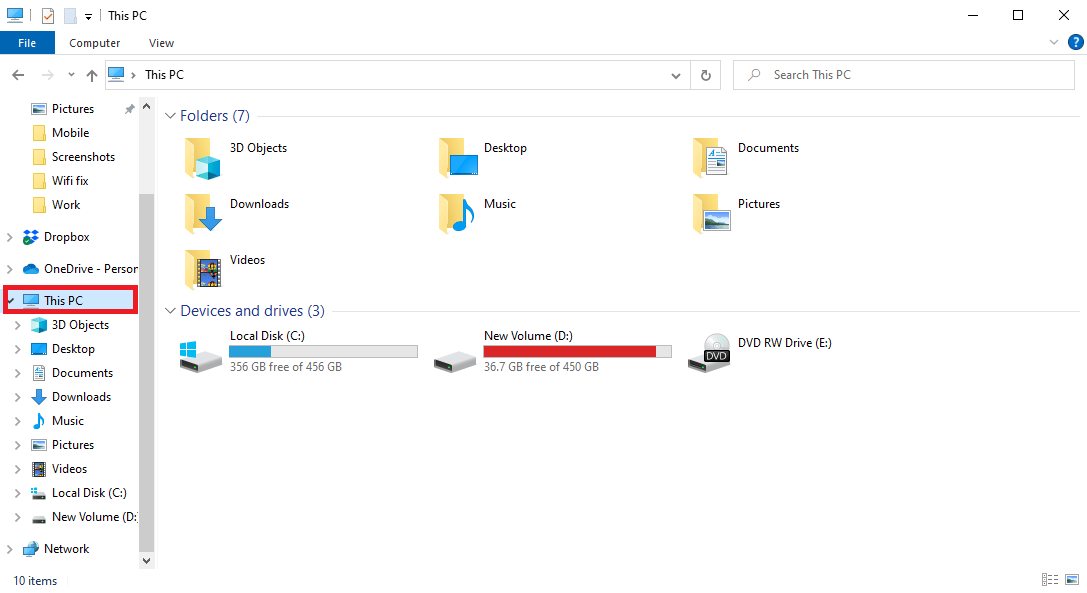Click navigation pane scrollbar down arrow

click(x=146, y=560)
